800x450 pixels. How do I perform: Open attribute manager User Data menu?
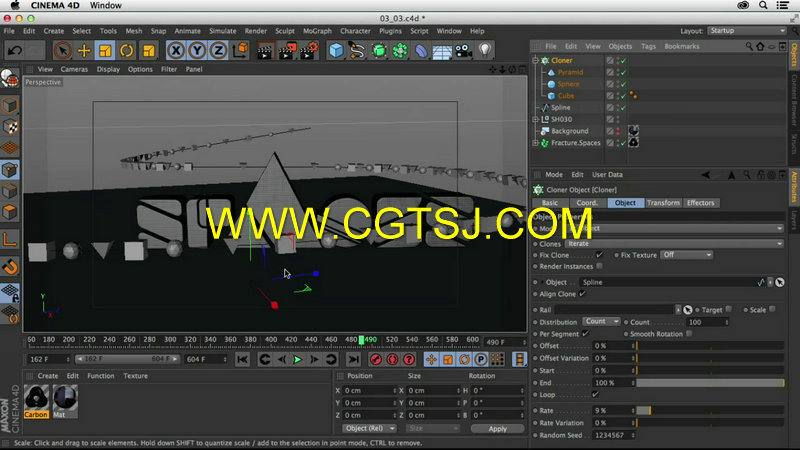[607, 174]
